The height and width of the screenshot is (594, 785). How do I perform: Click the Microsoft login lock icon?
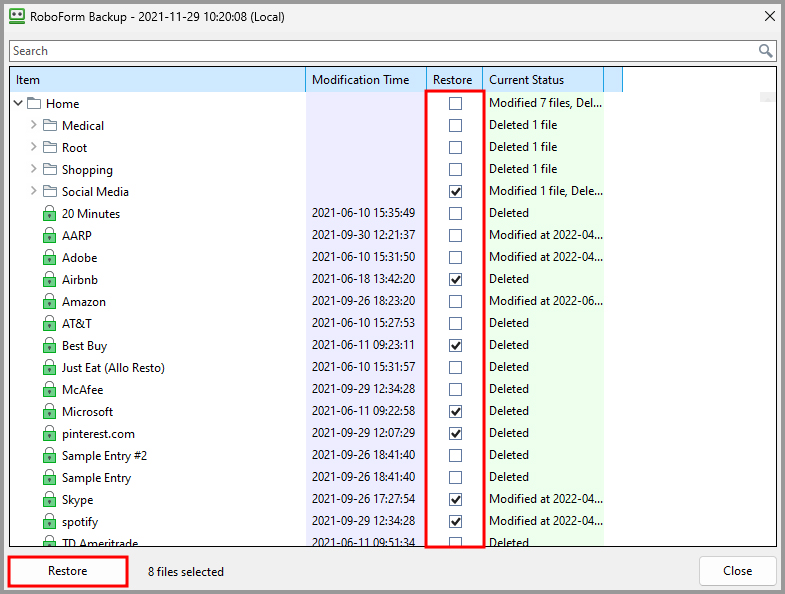coord(49,411)
